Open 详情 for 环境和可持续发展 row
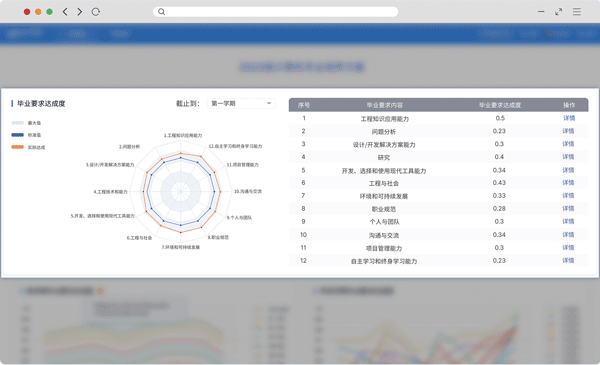Viewport: 600px width, 365px height. pos(569,196)
